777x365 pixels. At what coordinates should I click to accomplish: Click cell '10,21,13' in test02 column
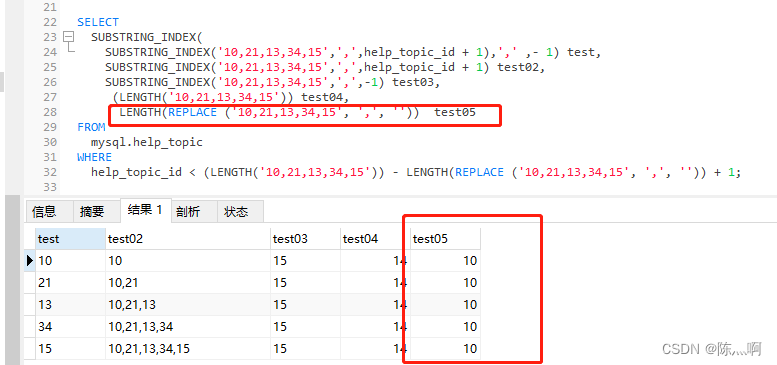click(188, 304)
